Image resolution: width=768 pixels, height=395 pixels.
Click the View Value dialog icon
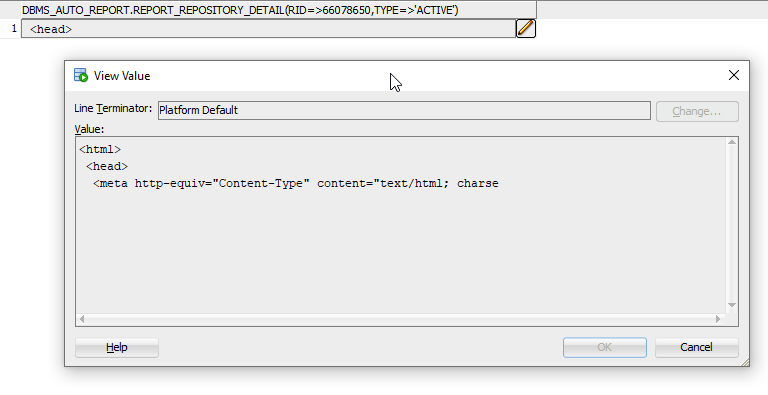pos(81,75)
